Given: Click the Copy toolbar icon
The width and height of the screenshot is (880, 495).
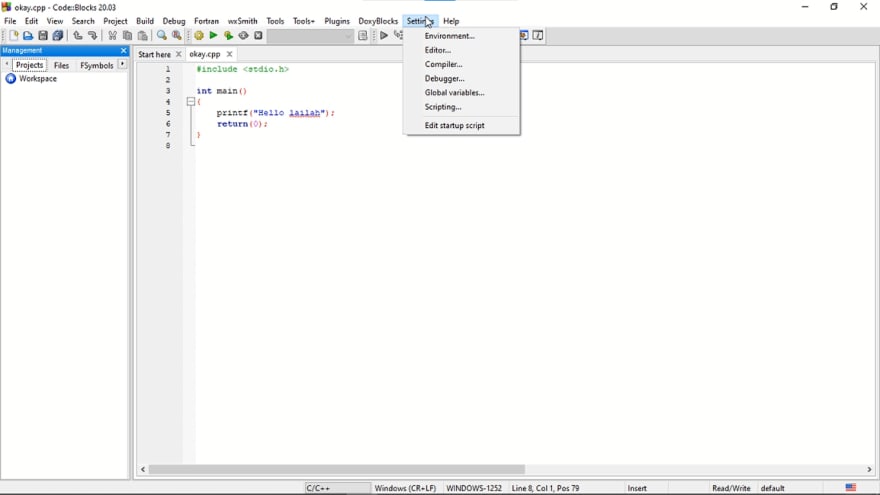Looking at the screenshot, I should 127,36.
